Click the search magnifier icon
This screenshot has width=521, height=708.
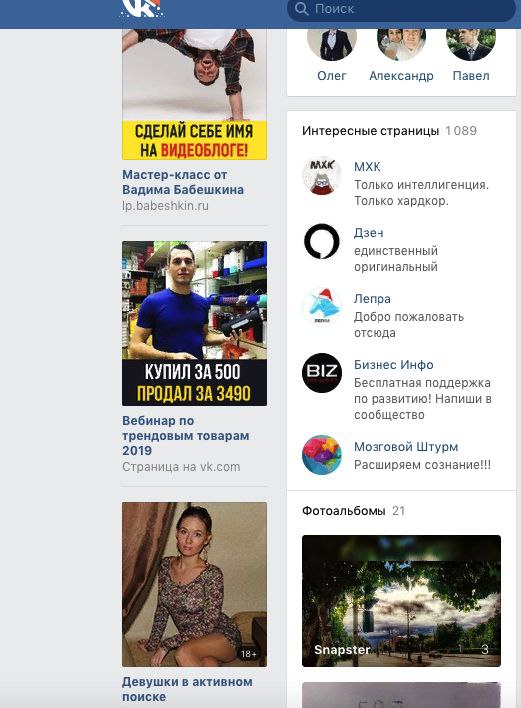(x=301, y=9)
